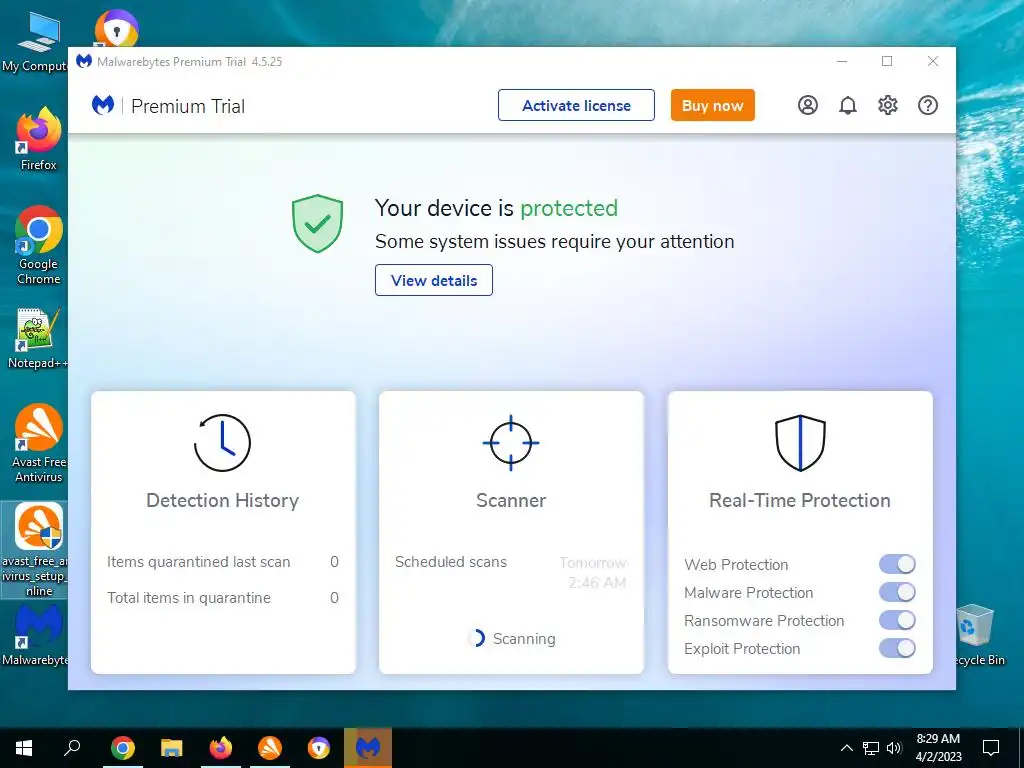The height and width of the screenshot is (768, 1024).
Task: Open the taskbar network icon
Action: (x=871, y=748)
